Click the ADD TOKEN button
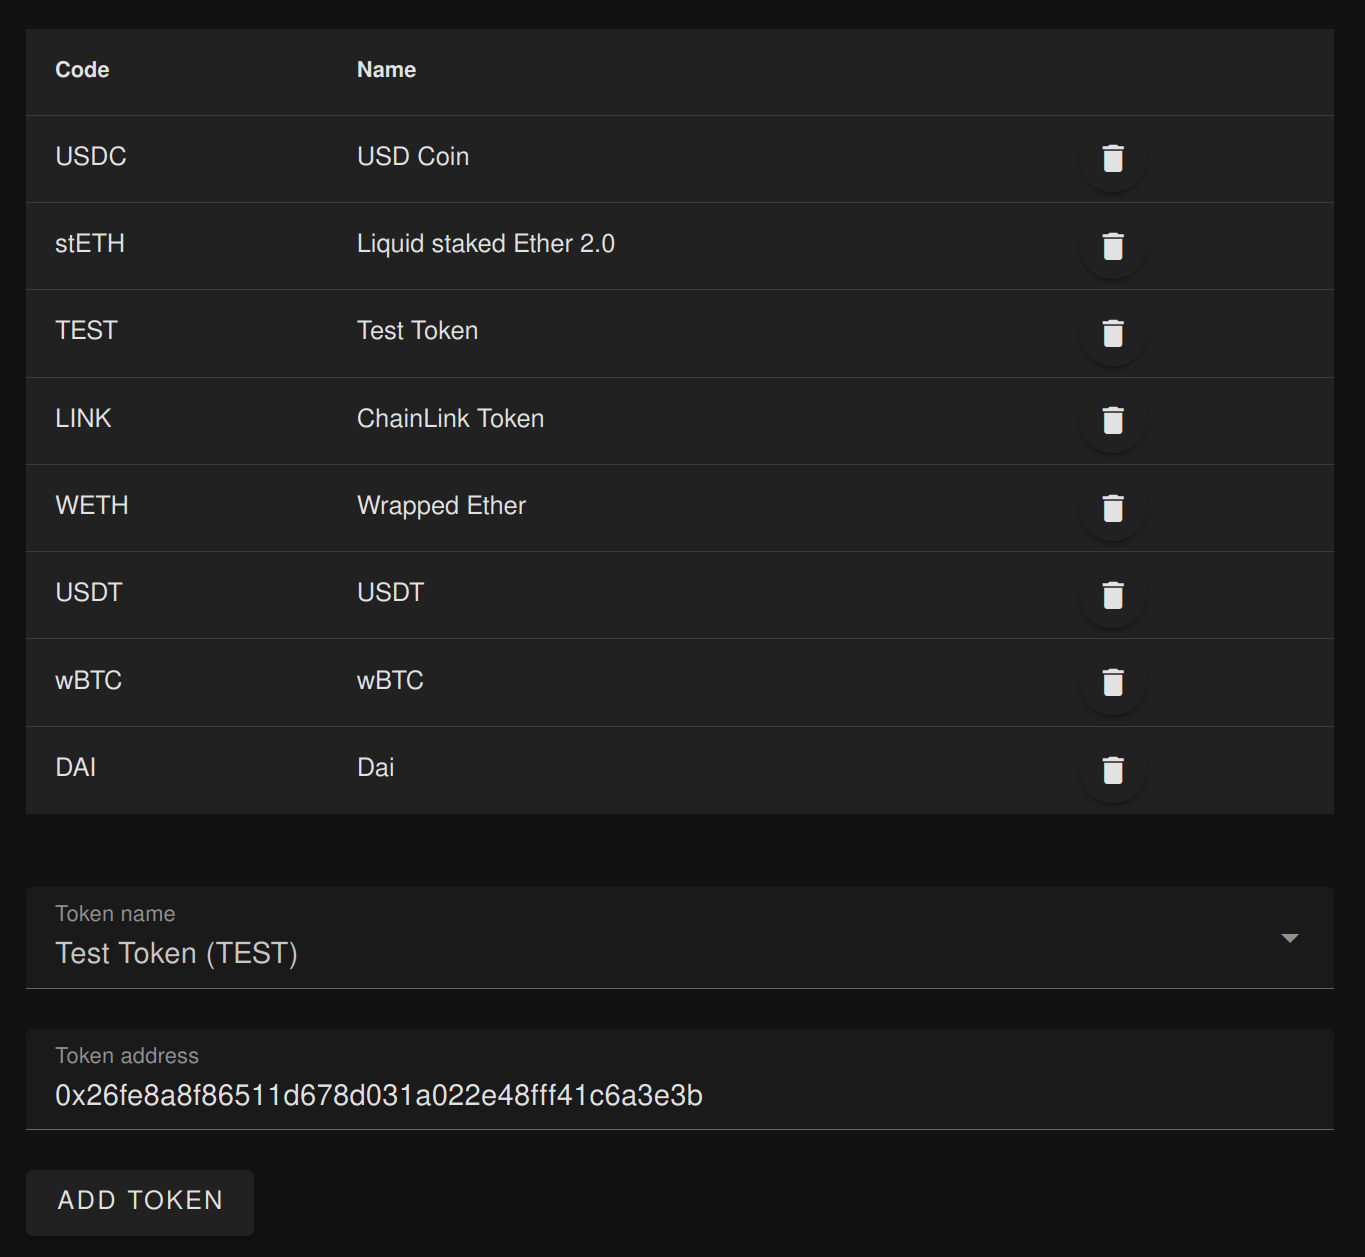The image size is (1365, 1257). [140, 1202]
